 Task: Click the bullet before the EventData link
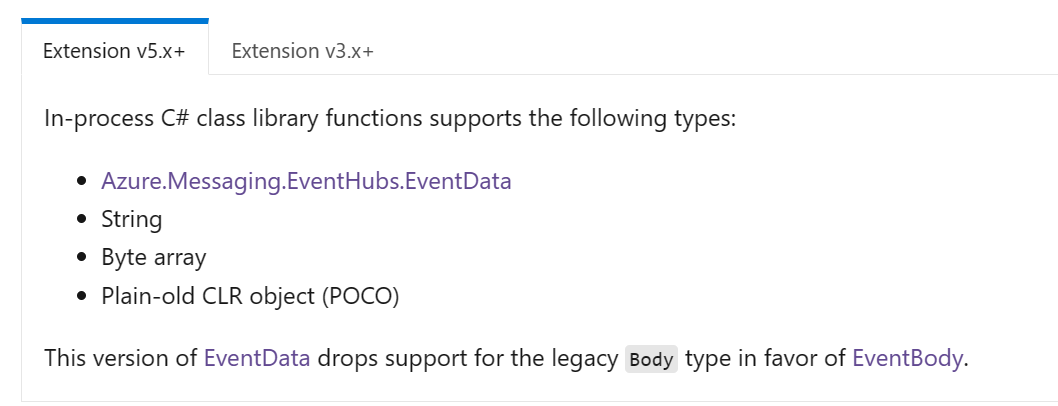82,181
